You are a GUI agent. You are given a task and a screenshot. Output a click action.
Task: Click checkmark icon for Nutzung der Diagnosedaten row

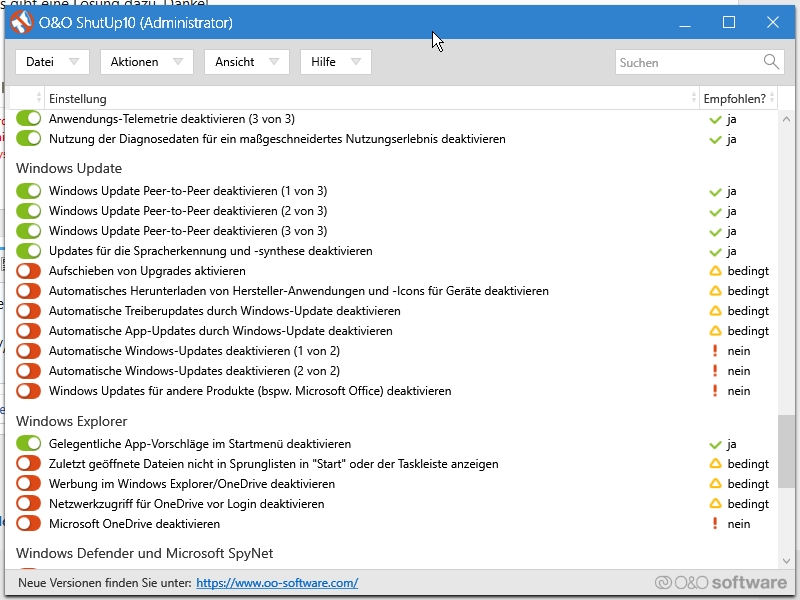click(715, 139)
